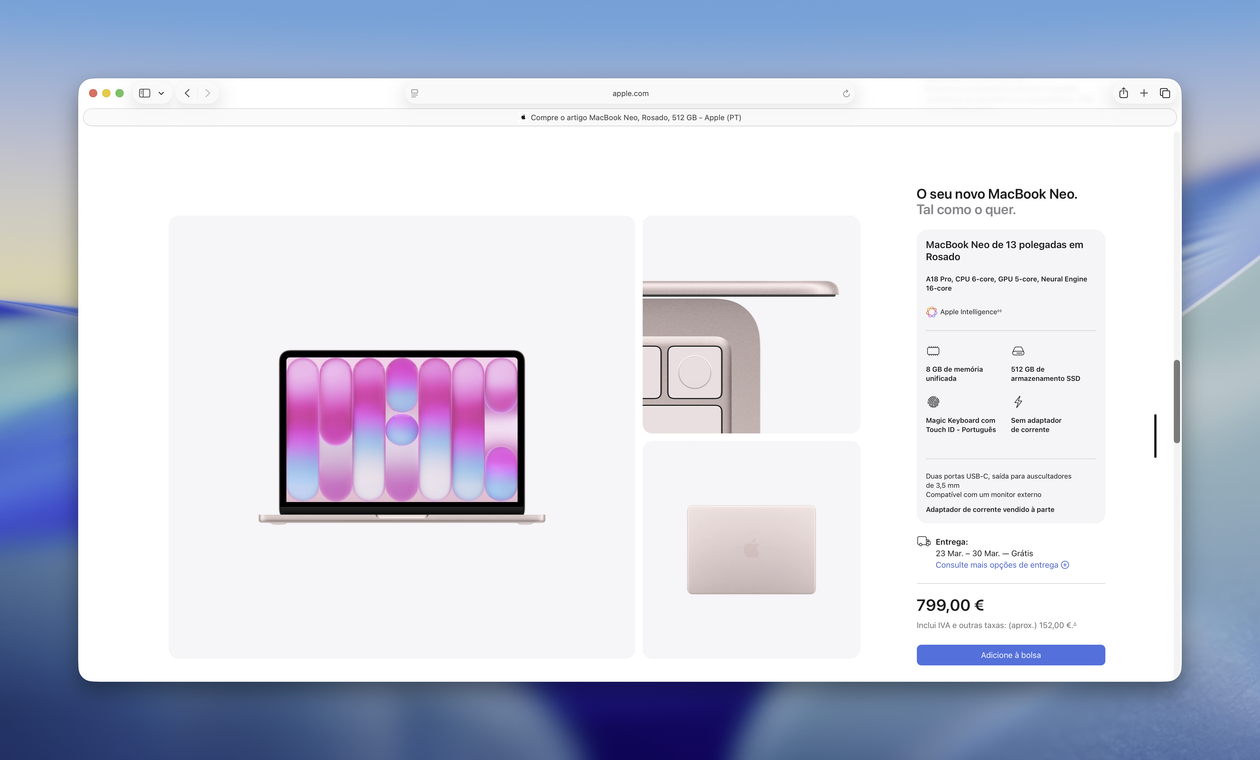This screenshot has height=760, width=1260.
Task: Click the Apple Intelligence sparkle icon
Action: point(931,311)
